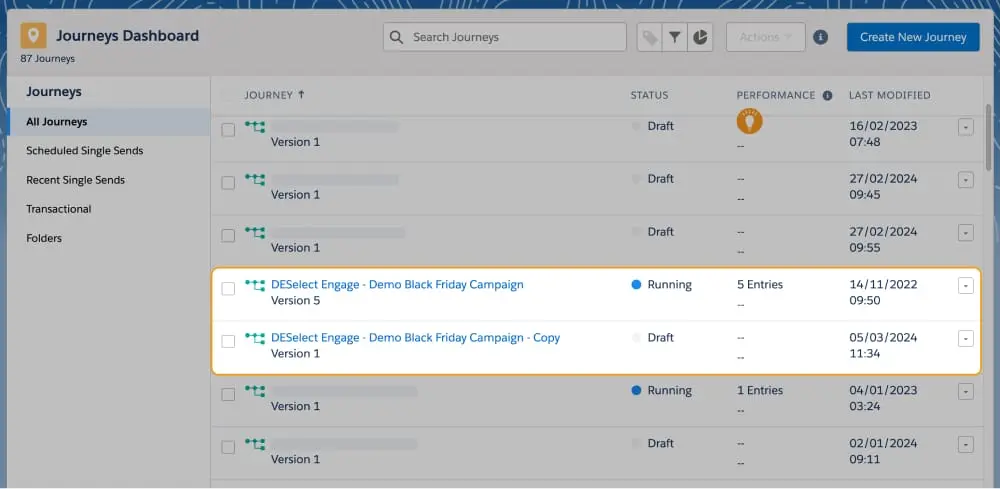Select Scheduled Single Sends in sidebar
This screenshot has height=489, width=1000.
(x=85, y=151)
